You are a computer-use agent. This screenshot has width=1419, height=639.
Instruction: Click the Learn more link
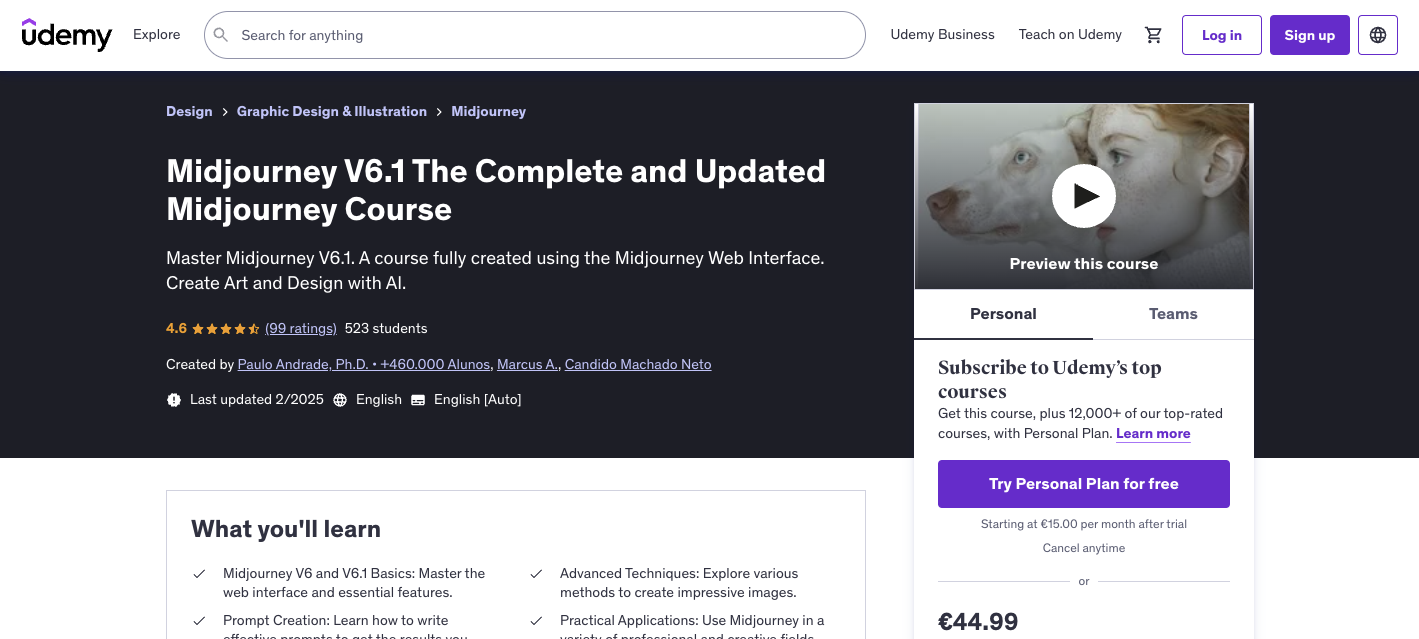coord(1152,433)
